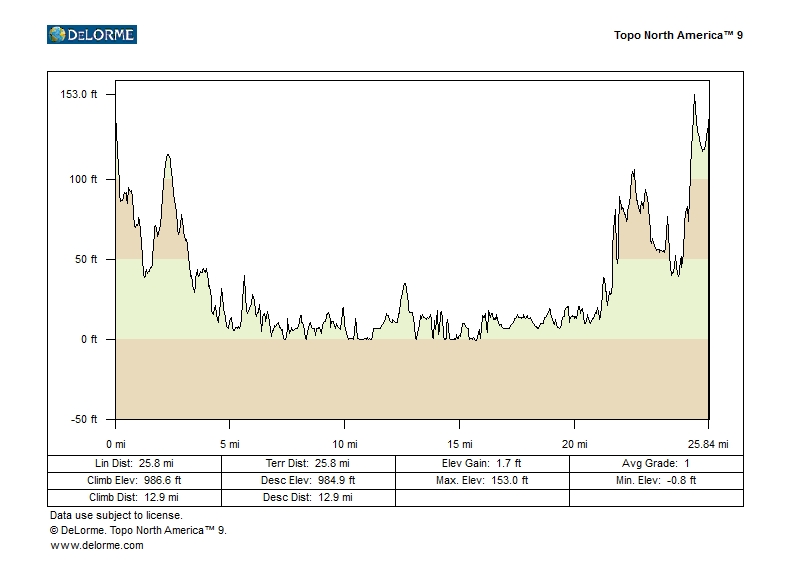Click the DeLorme logo
The height and width of the screenshot is (578, 791).
coord(91,35)
